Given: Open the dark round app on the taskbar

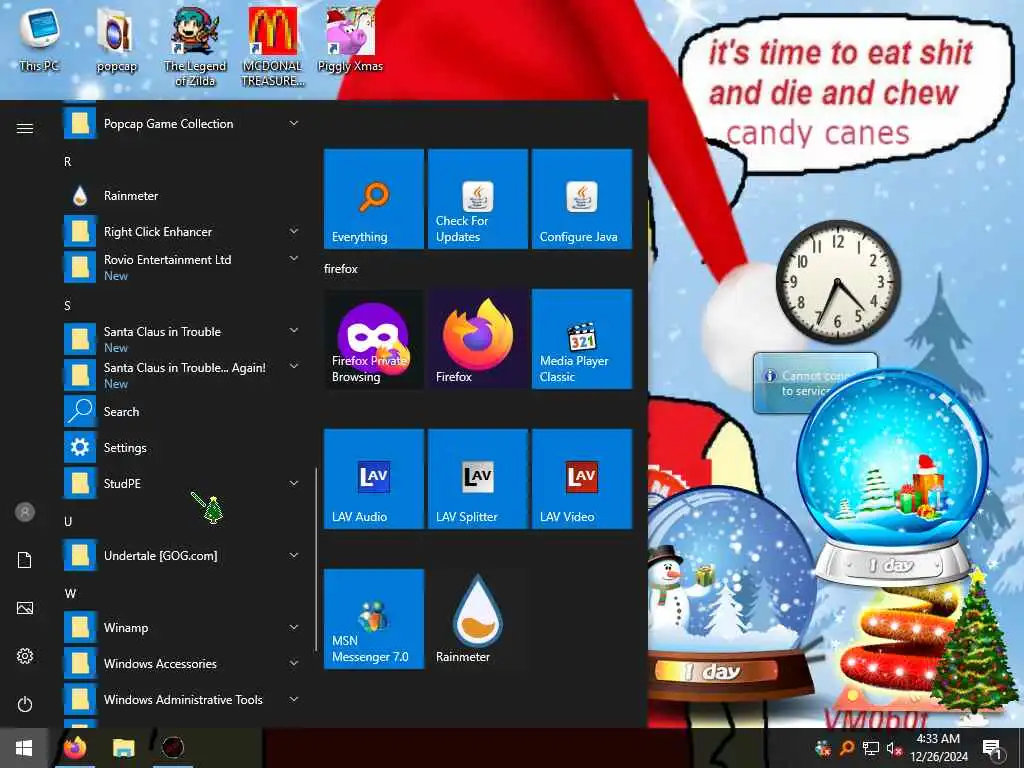Looking at the screenshot, I should tap(172, 748).
